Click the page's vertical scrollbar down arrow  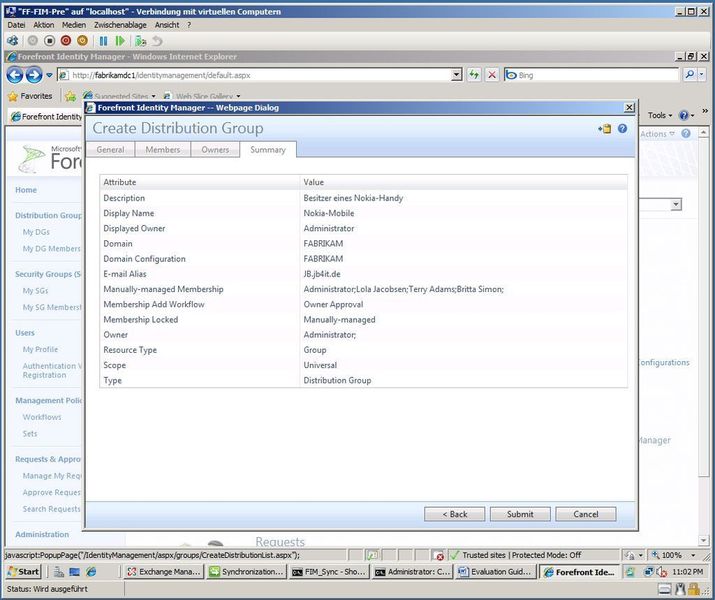[x=703, y=540]
